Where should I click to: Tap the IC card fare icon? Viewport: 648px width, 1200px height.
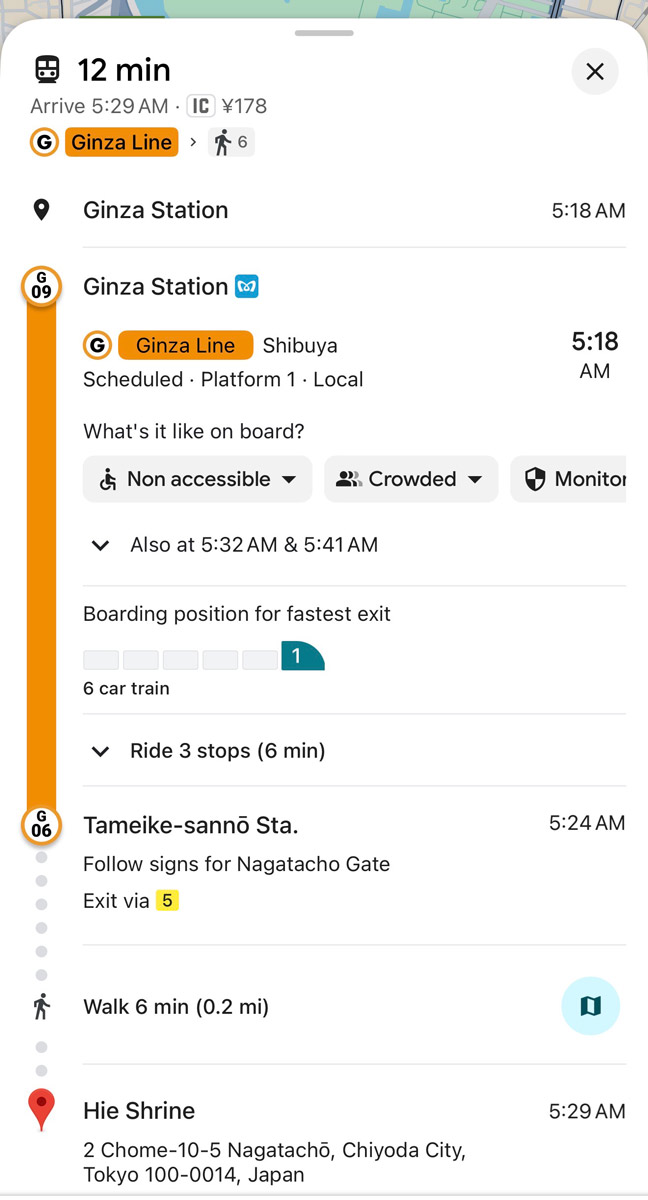(201, 106)
